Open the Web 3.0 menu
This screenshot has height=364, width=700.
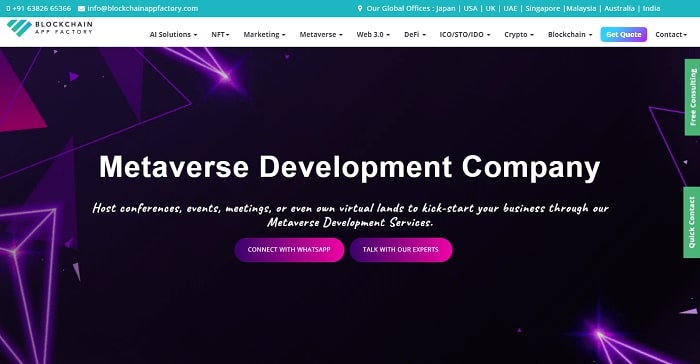[373, 34]
